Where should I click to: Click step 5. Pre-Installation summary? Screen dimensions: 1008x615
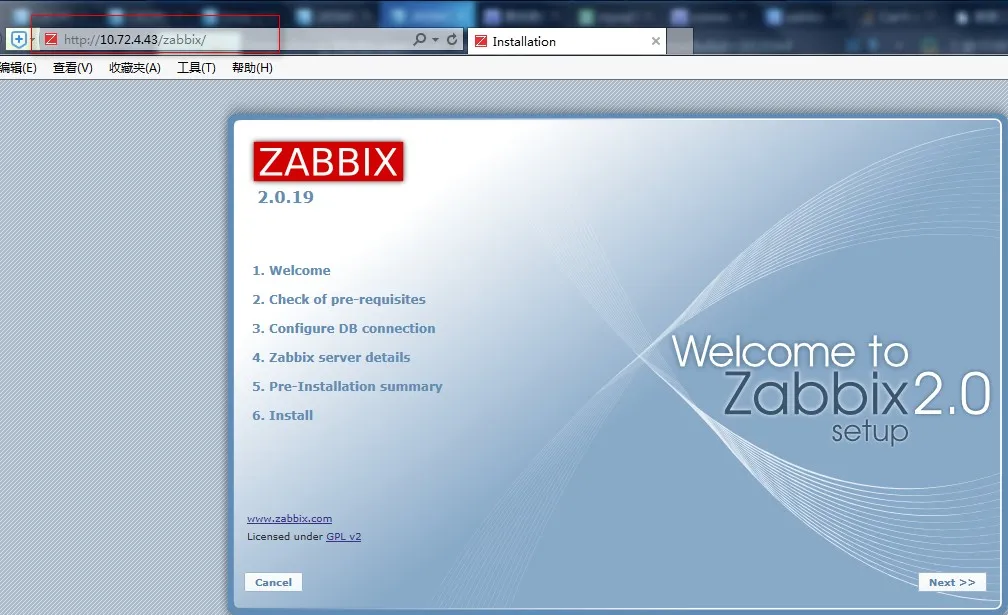pyautogui.click(x=347, y=386)
